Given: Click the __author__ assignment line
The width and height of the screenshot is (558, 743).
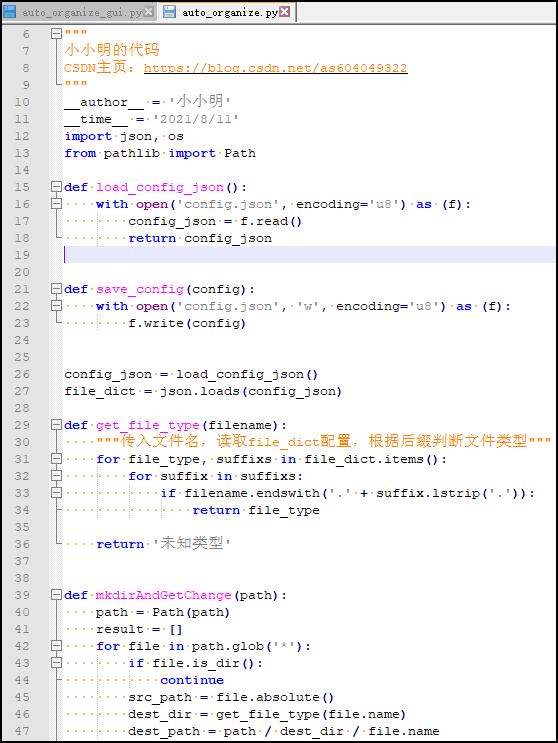Looking at the screenshot, I should [x=147, y=102].
